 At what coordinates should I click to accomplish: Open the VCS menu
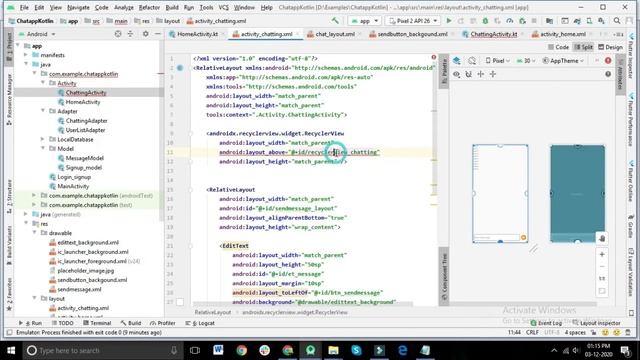pos(223,7)
